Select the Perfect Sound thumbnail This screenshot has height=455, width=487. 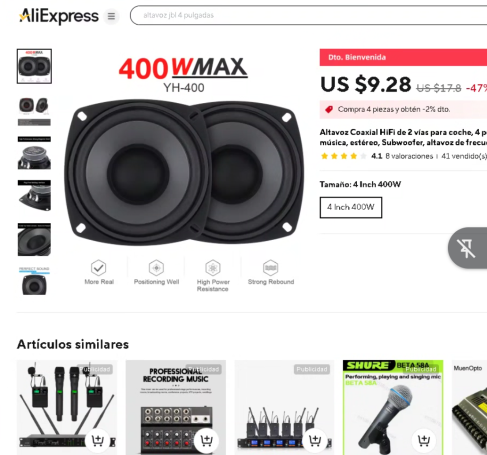(x=34, y=281)
